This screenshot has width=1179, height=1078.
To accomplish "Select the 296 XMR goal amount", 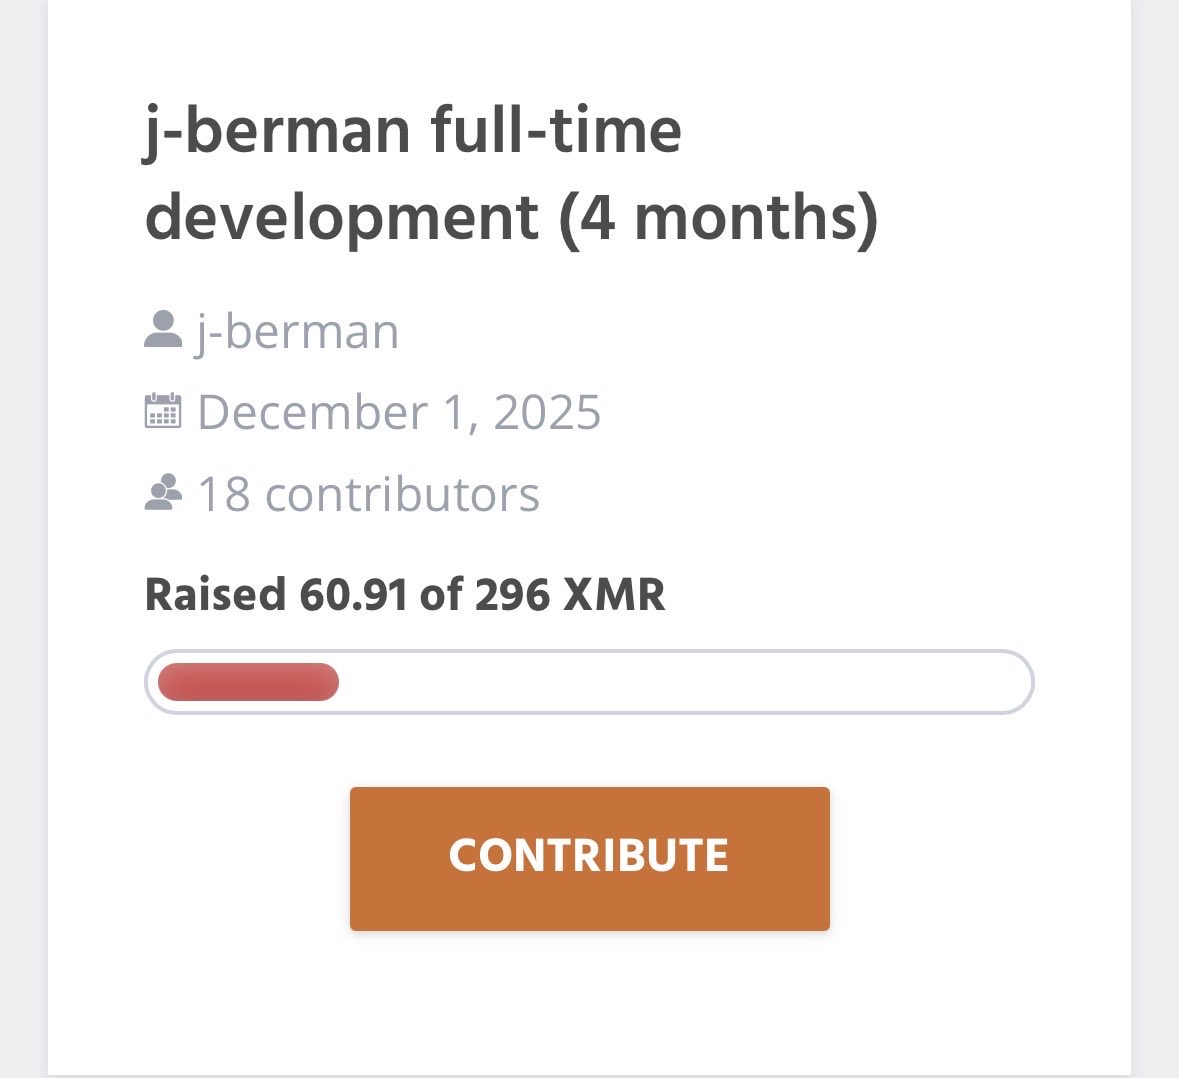I will click(569, 594).
